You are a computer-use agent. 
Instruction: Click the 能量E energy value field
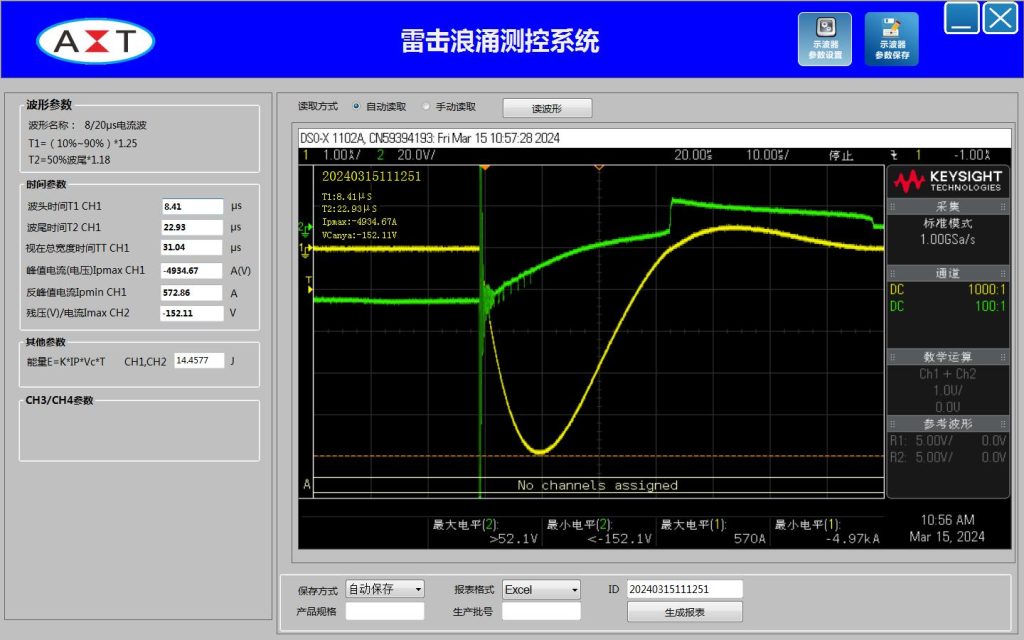pos(199,360)
